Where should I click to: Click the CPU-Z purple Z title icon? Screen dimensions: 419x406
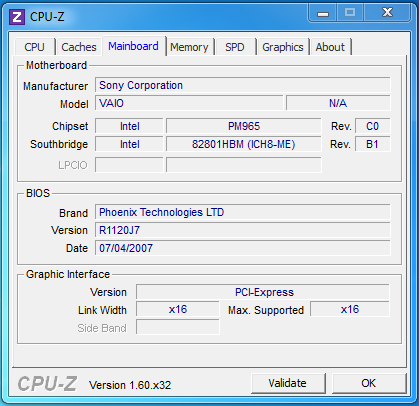[17, 17]
